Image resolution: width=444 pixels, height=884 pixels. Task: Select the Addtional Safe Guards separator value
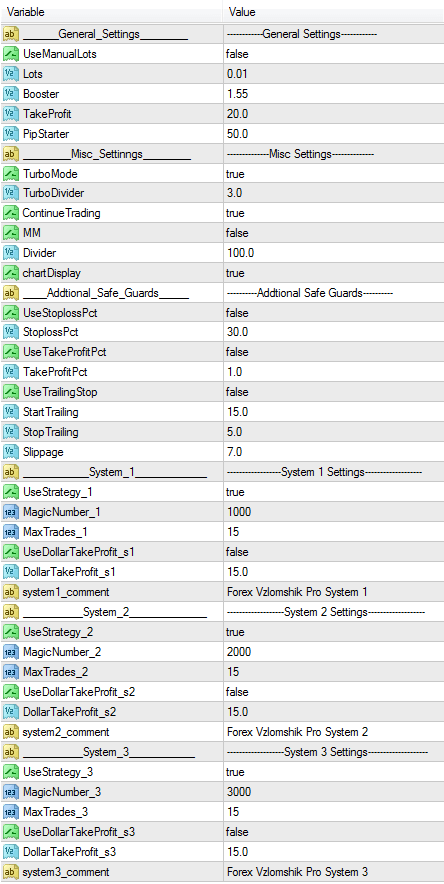pos(309,293)
